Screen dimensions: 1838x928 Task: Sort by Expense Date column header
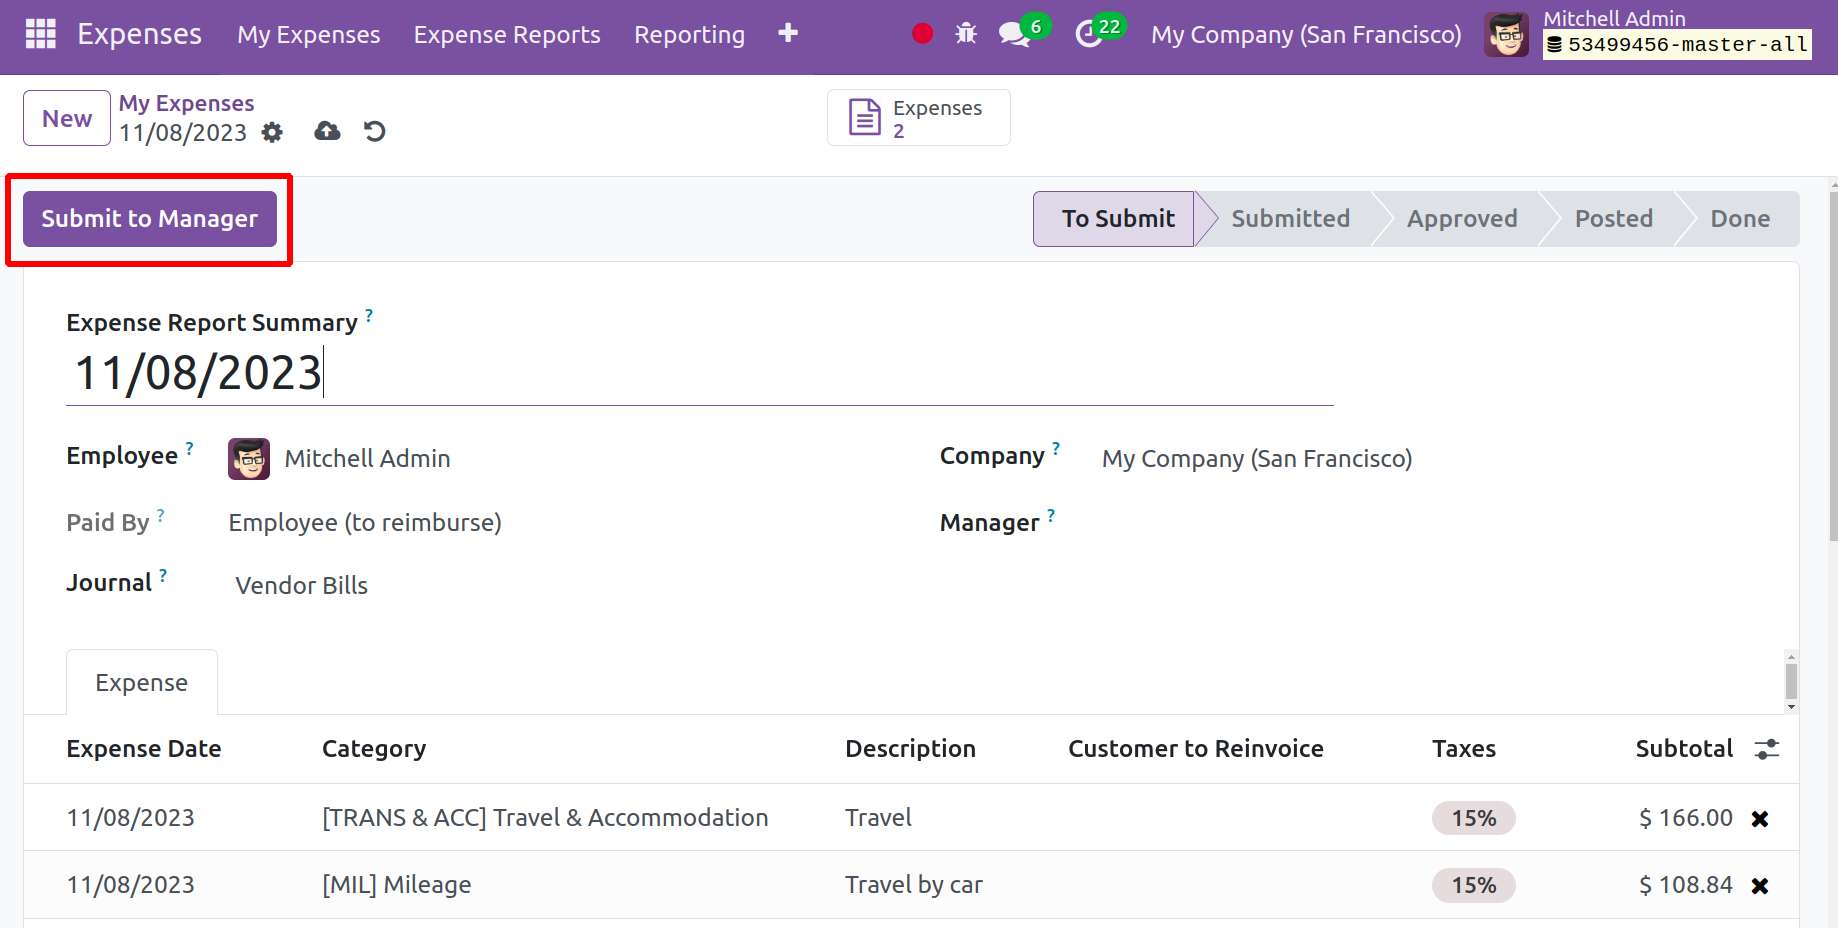tap(144, 749)
